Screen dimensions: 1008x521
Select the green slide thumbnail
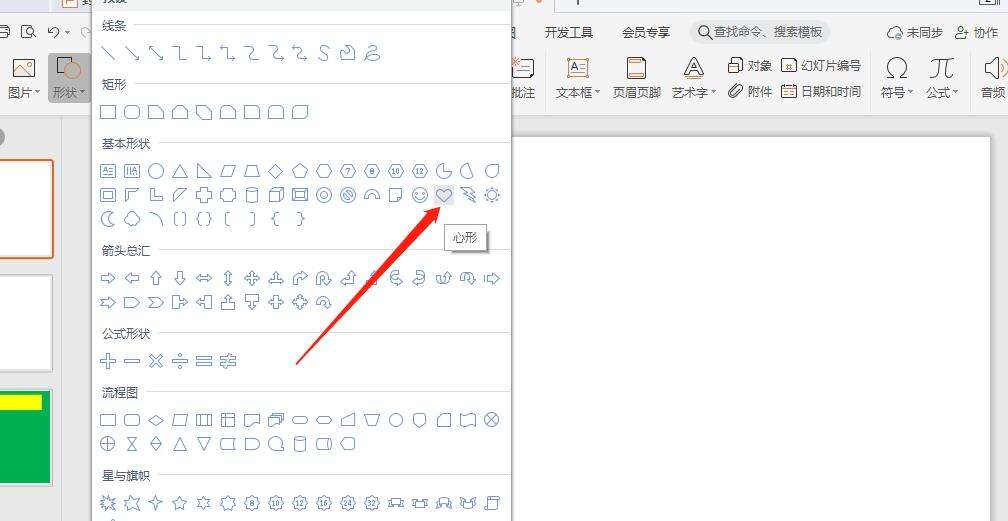coord(25,437)
